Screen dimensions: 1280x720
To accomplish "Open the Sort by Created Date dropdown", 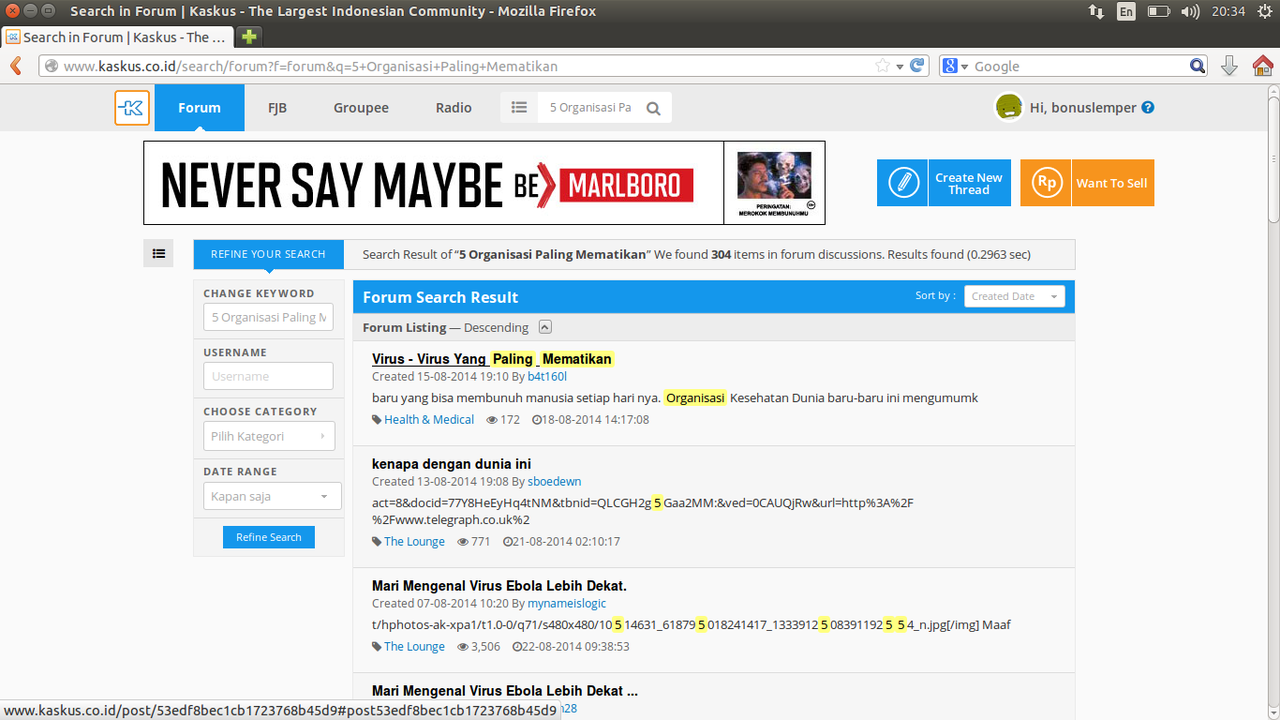I will 1014,296.
